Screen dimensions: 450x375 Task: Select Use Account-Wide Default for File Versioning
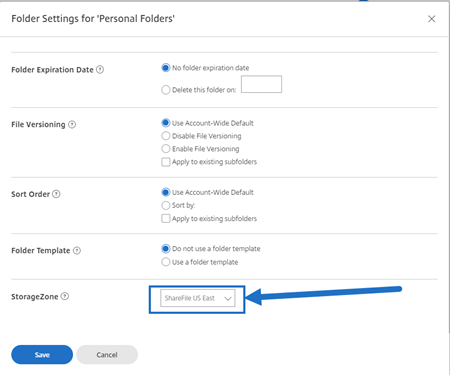point(166,123)
